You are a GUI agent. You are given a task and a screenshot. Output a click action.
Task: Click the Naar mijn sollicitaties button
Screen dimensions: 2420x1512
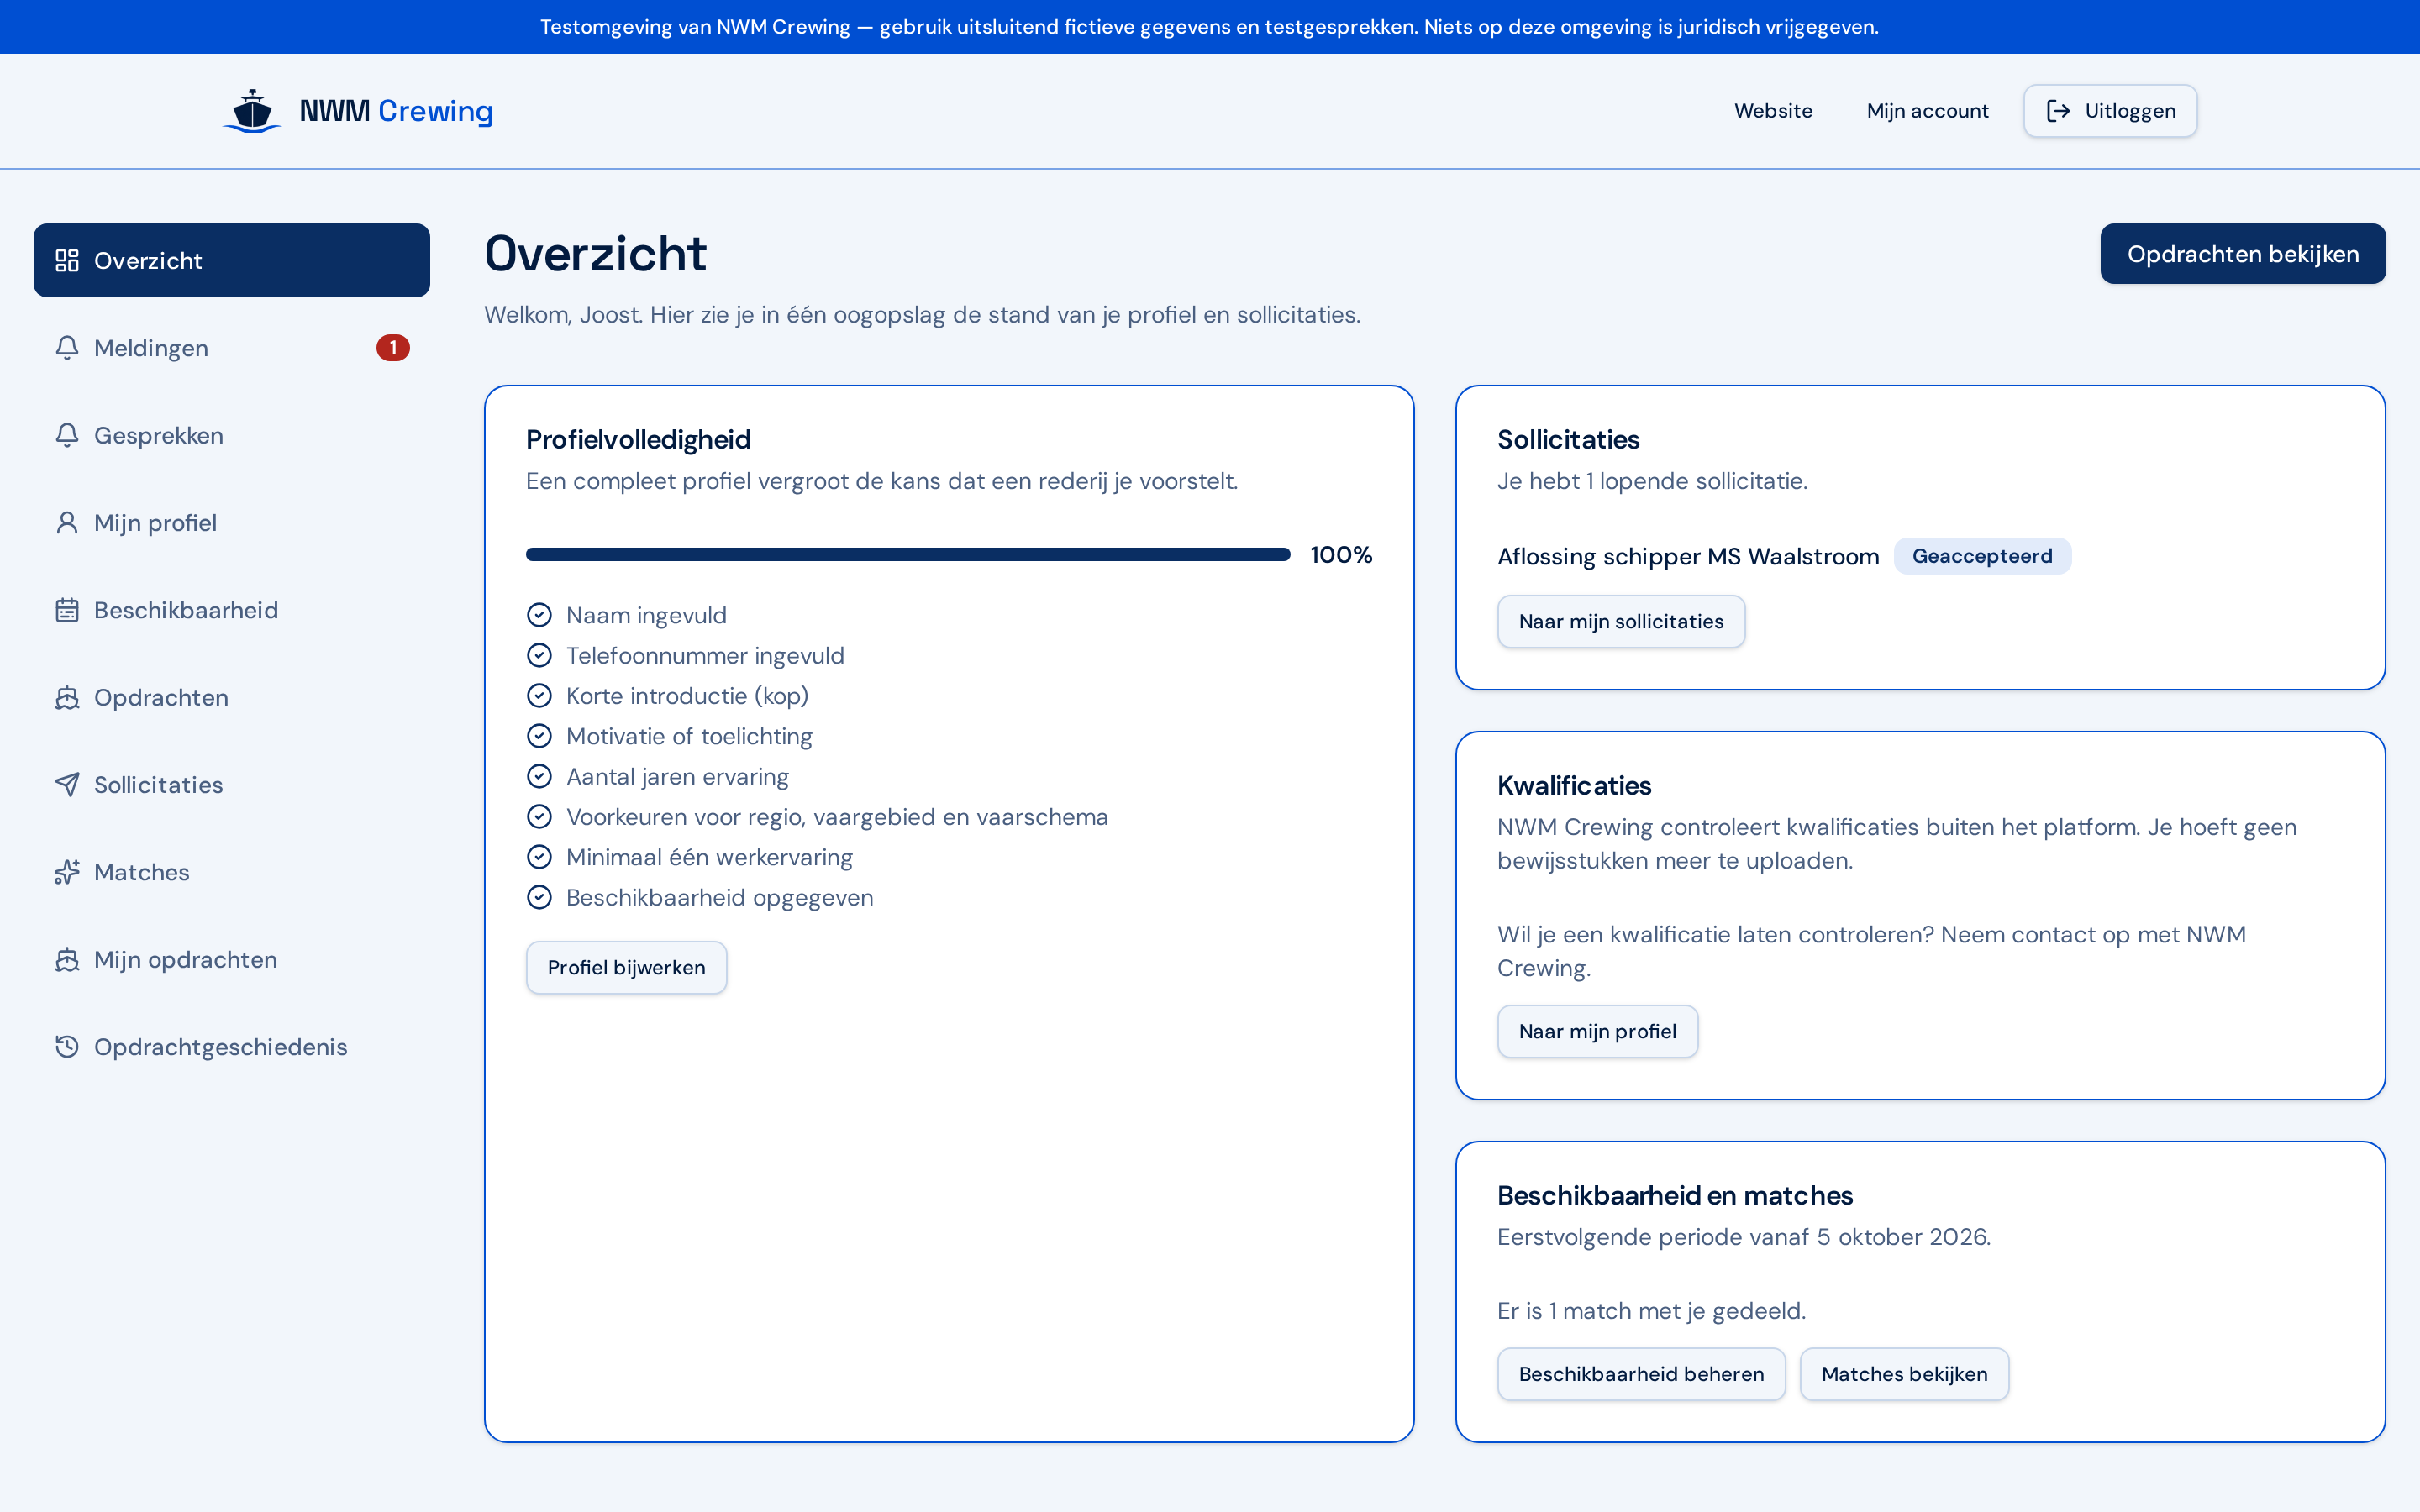(1621, 621)
